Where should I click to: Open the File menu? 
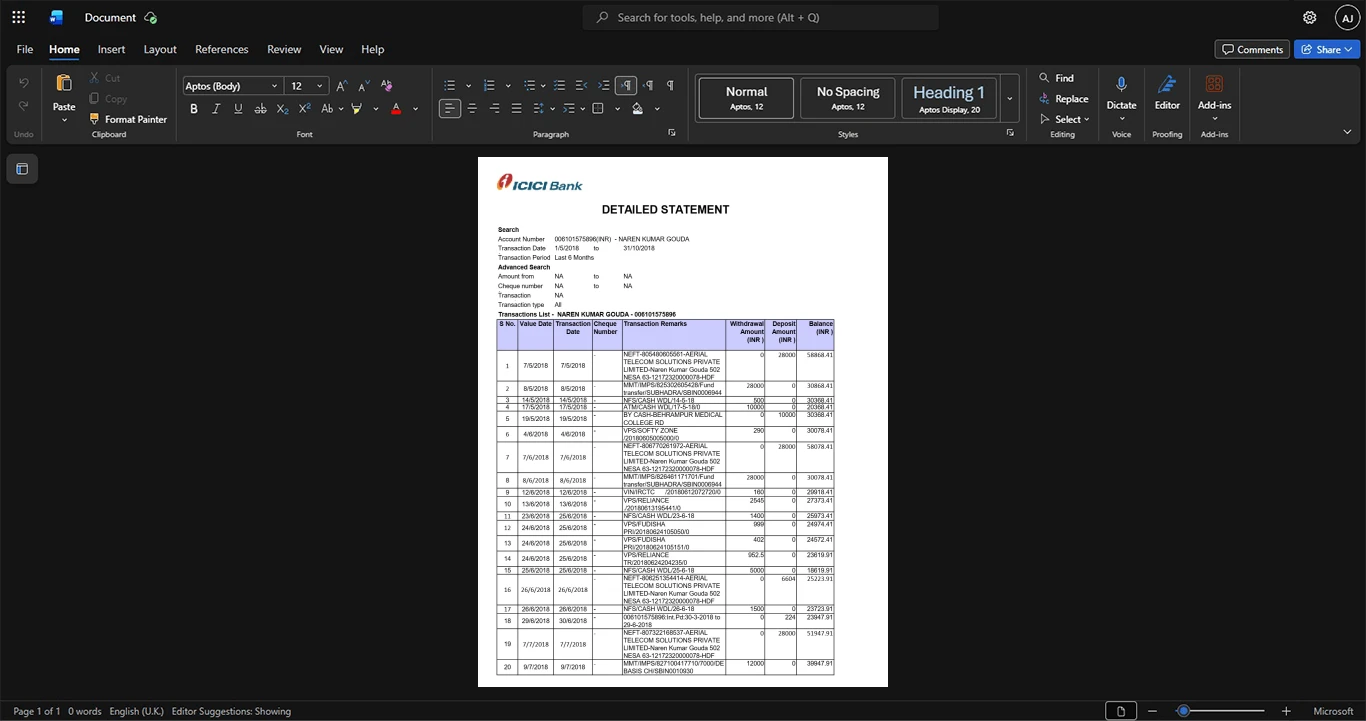tap(25, 49)
